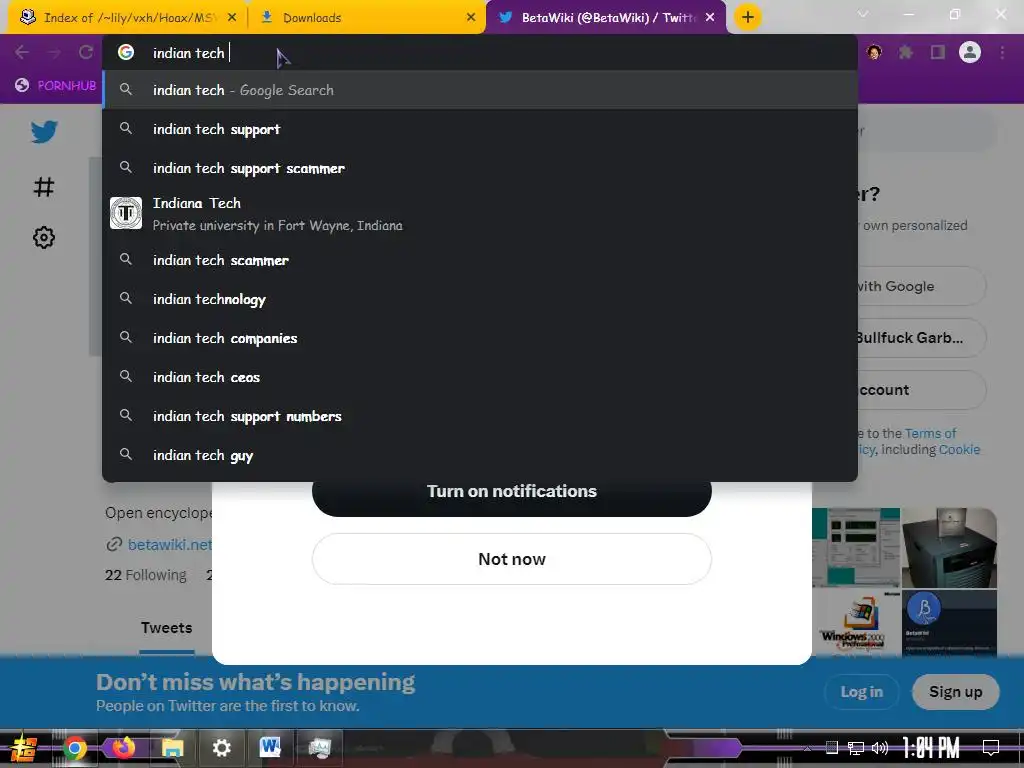Open the 22 Following link
Viewport: 1024px width, 768px height.
(x=146, y=575)
